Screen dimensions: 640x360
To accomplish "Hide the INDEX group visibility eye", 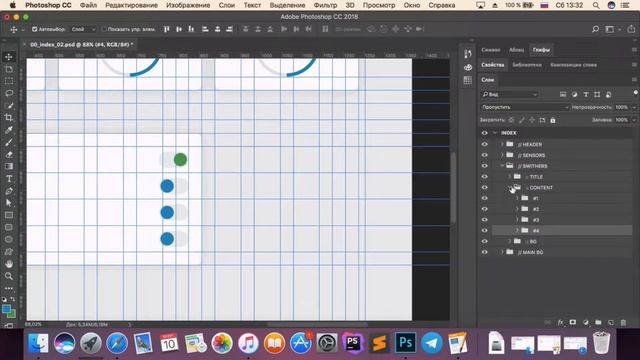I will (x=484, y=133).
